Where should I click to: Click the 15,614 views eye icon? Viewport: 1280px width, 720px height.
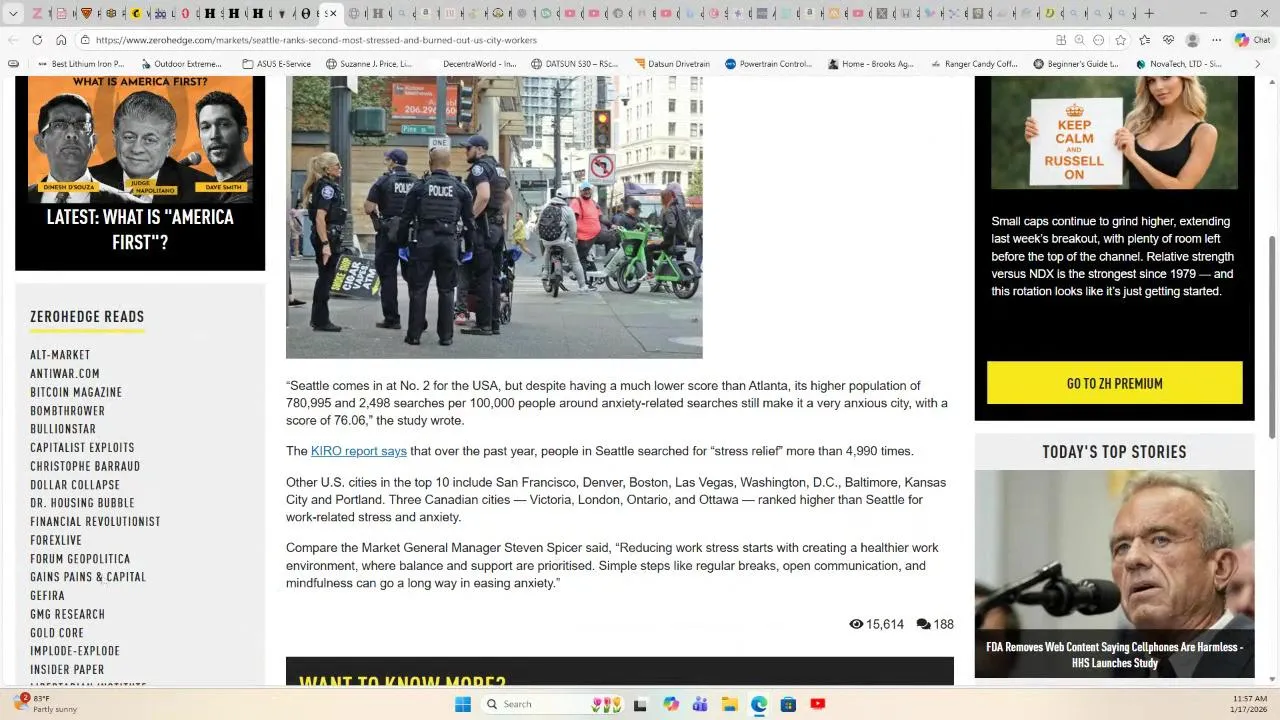[x=856, y=624]
